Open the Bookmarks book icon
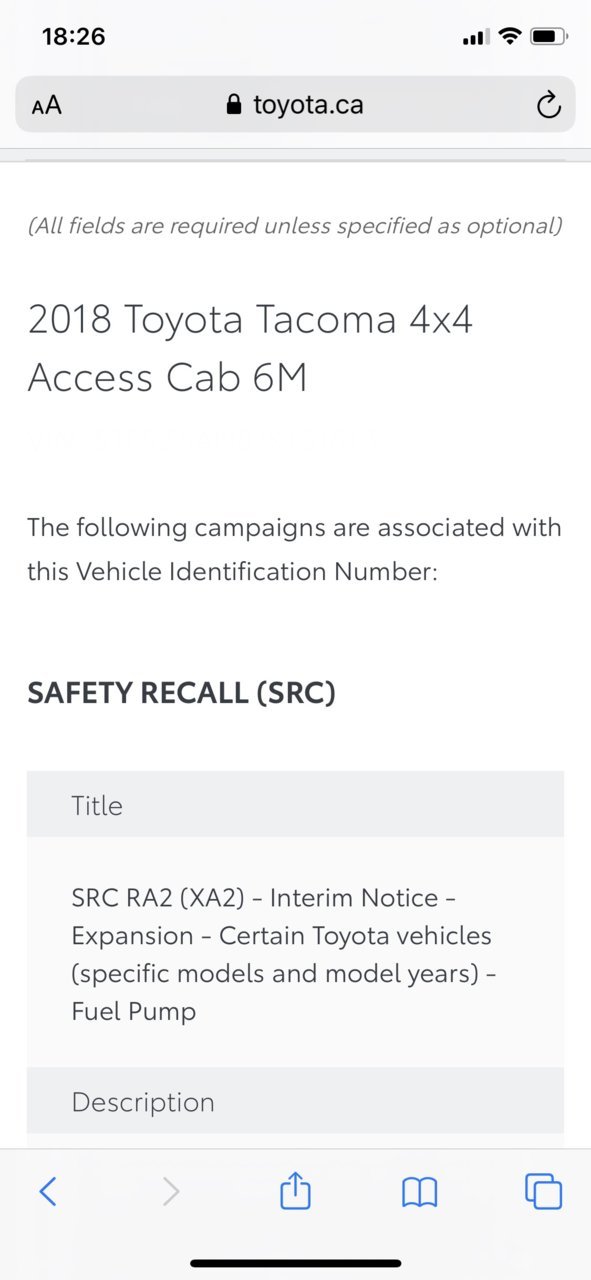This screenshot has width=591, height=1280. click(x=419, y=1192)
